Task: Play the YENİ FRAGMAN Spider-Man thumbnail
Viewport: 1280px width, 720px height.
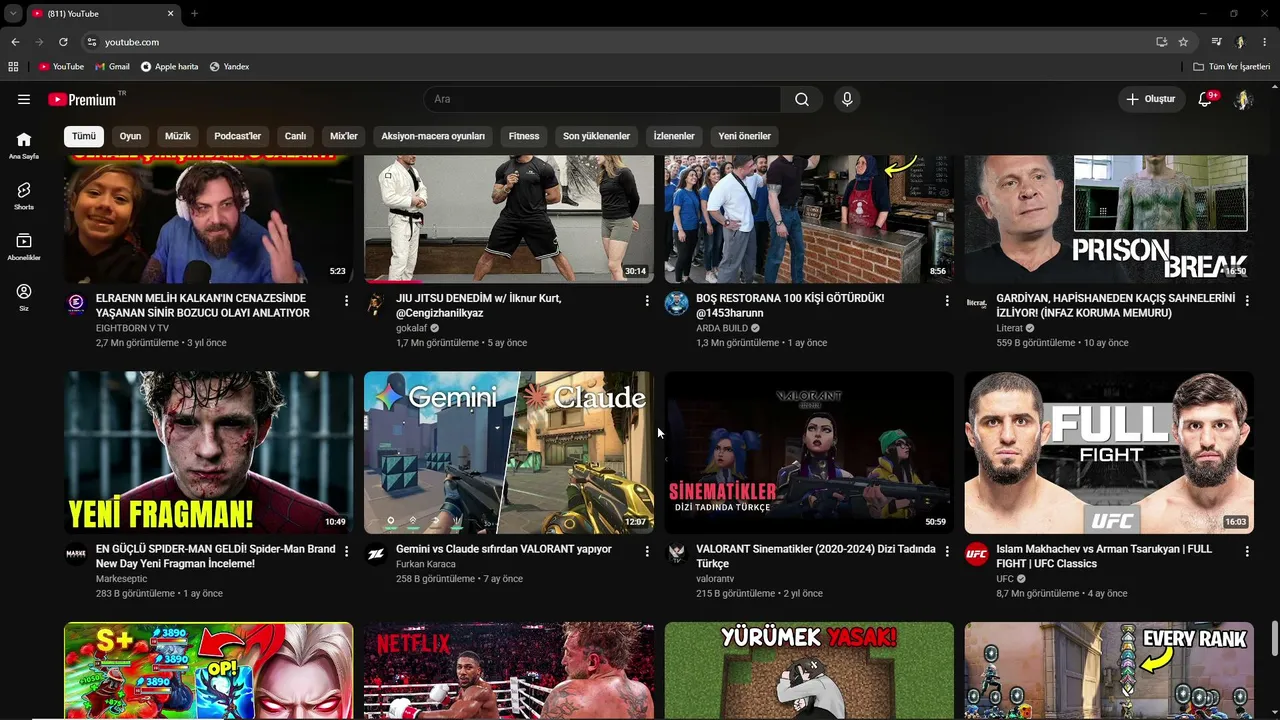Action: click(x=209, y=453)
